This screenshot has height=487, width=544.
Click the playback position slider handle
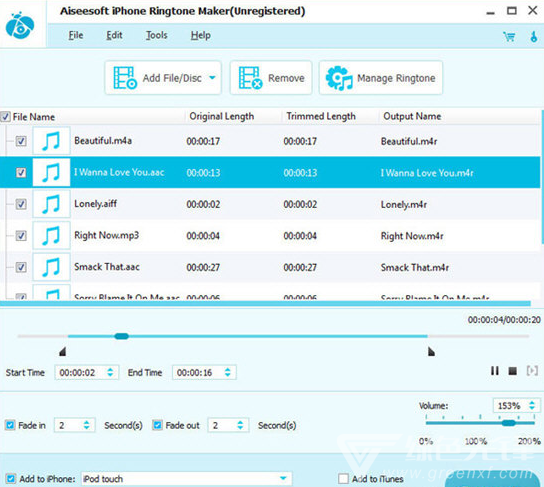tap(122, 336)
